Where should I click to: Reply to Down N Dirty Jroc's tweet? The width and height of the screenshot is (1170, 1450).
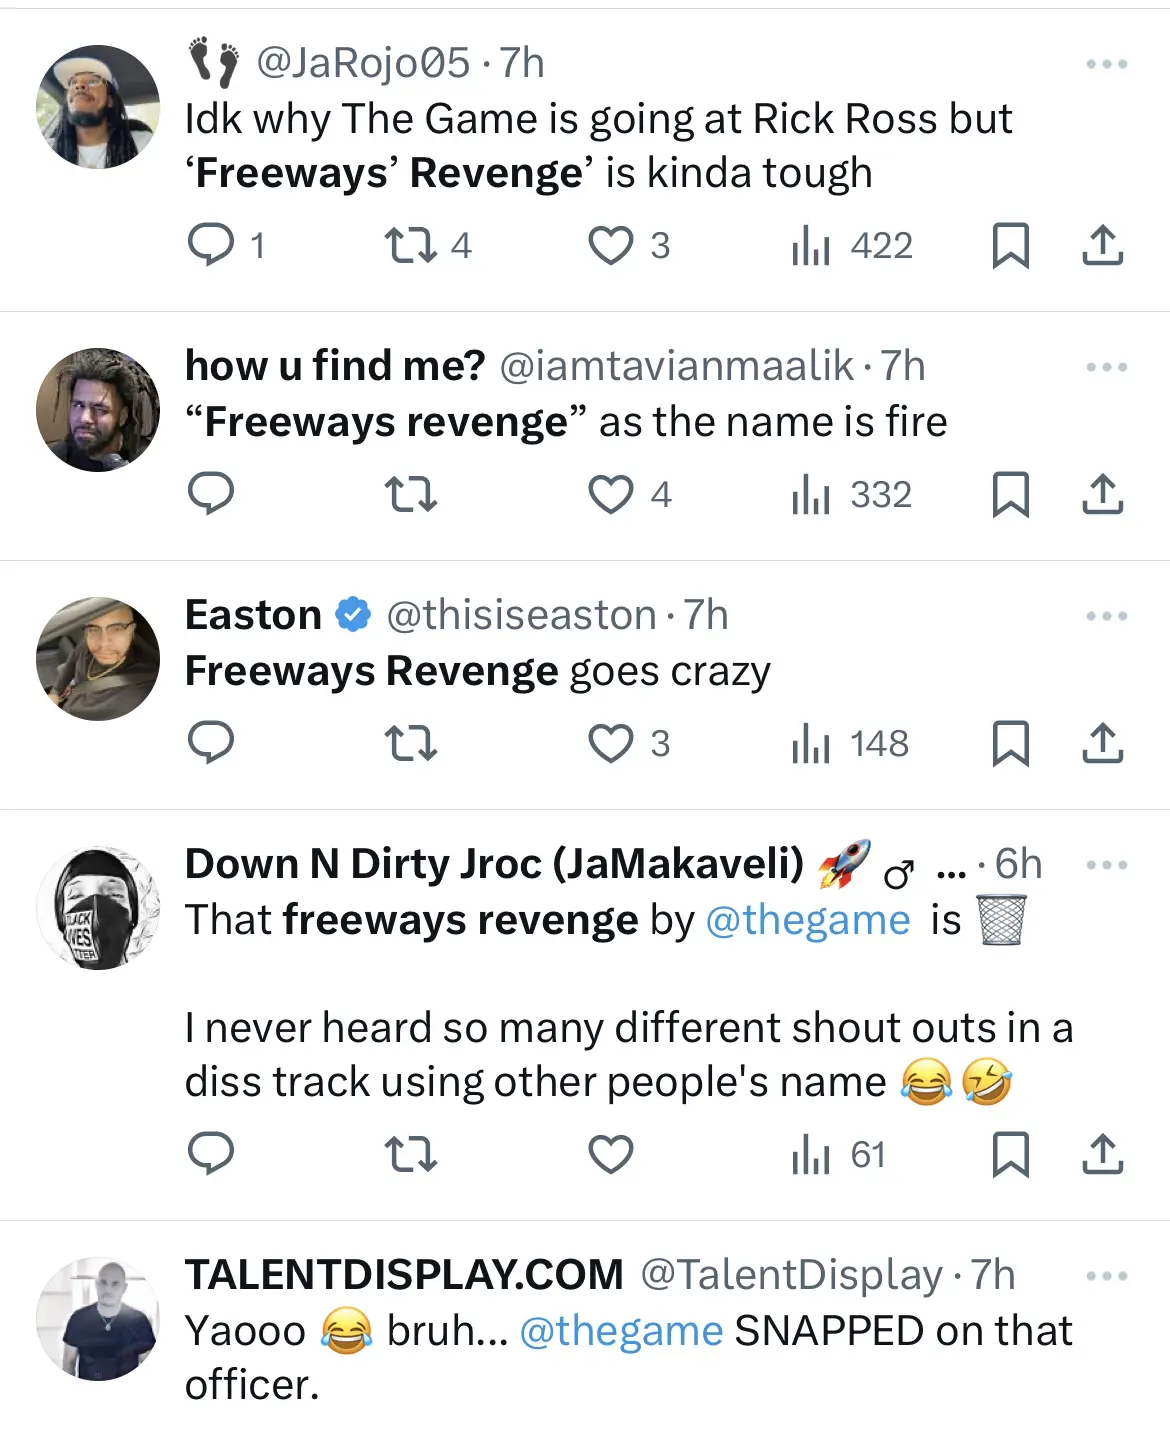[x=211, y=1155]
